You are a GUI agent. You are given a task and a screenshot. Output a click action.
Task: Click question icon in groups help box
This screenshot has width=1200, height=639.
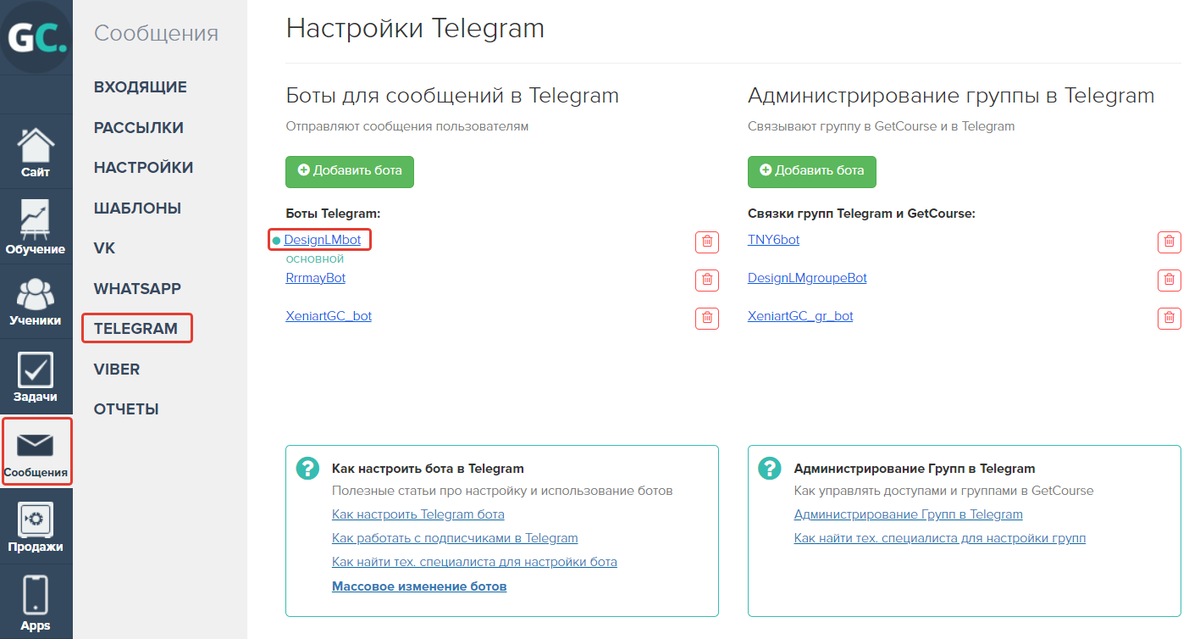tap(769, 469)
